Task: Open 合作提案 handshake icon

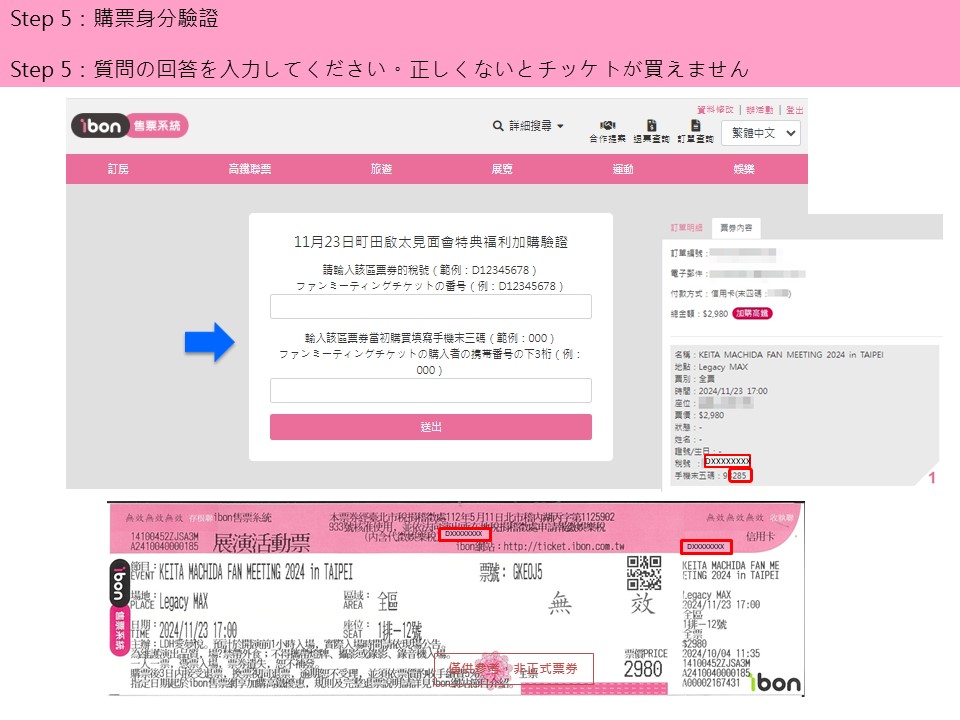Action: pyautogui.click(x=607, y=126)
